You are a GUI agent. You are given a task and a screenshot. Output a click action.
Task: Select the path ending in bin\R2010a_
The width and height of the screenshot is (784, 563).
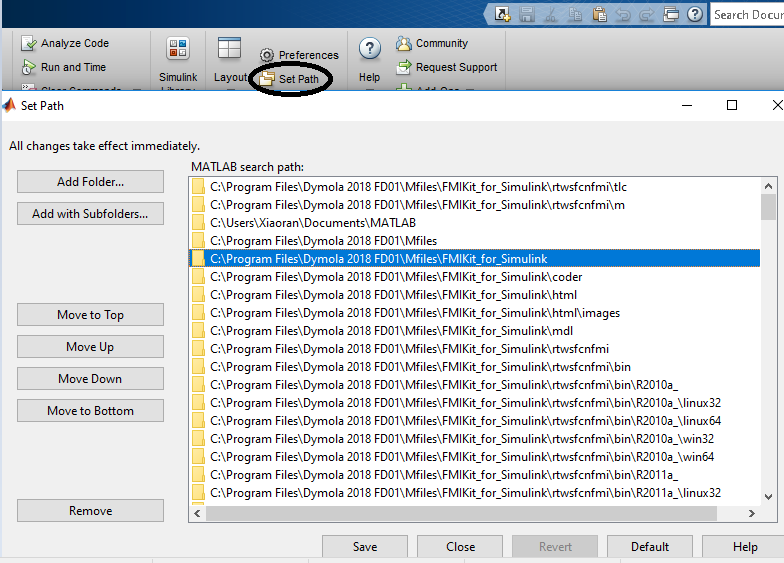click(x=474, y=385)
